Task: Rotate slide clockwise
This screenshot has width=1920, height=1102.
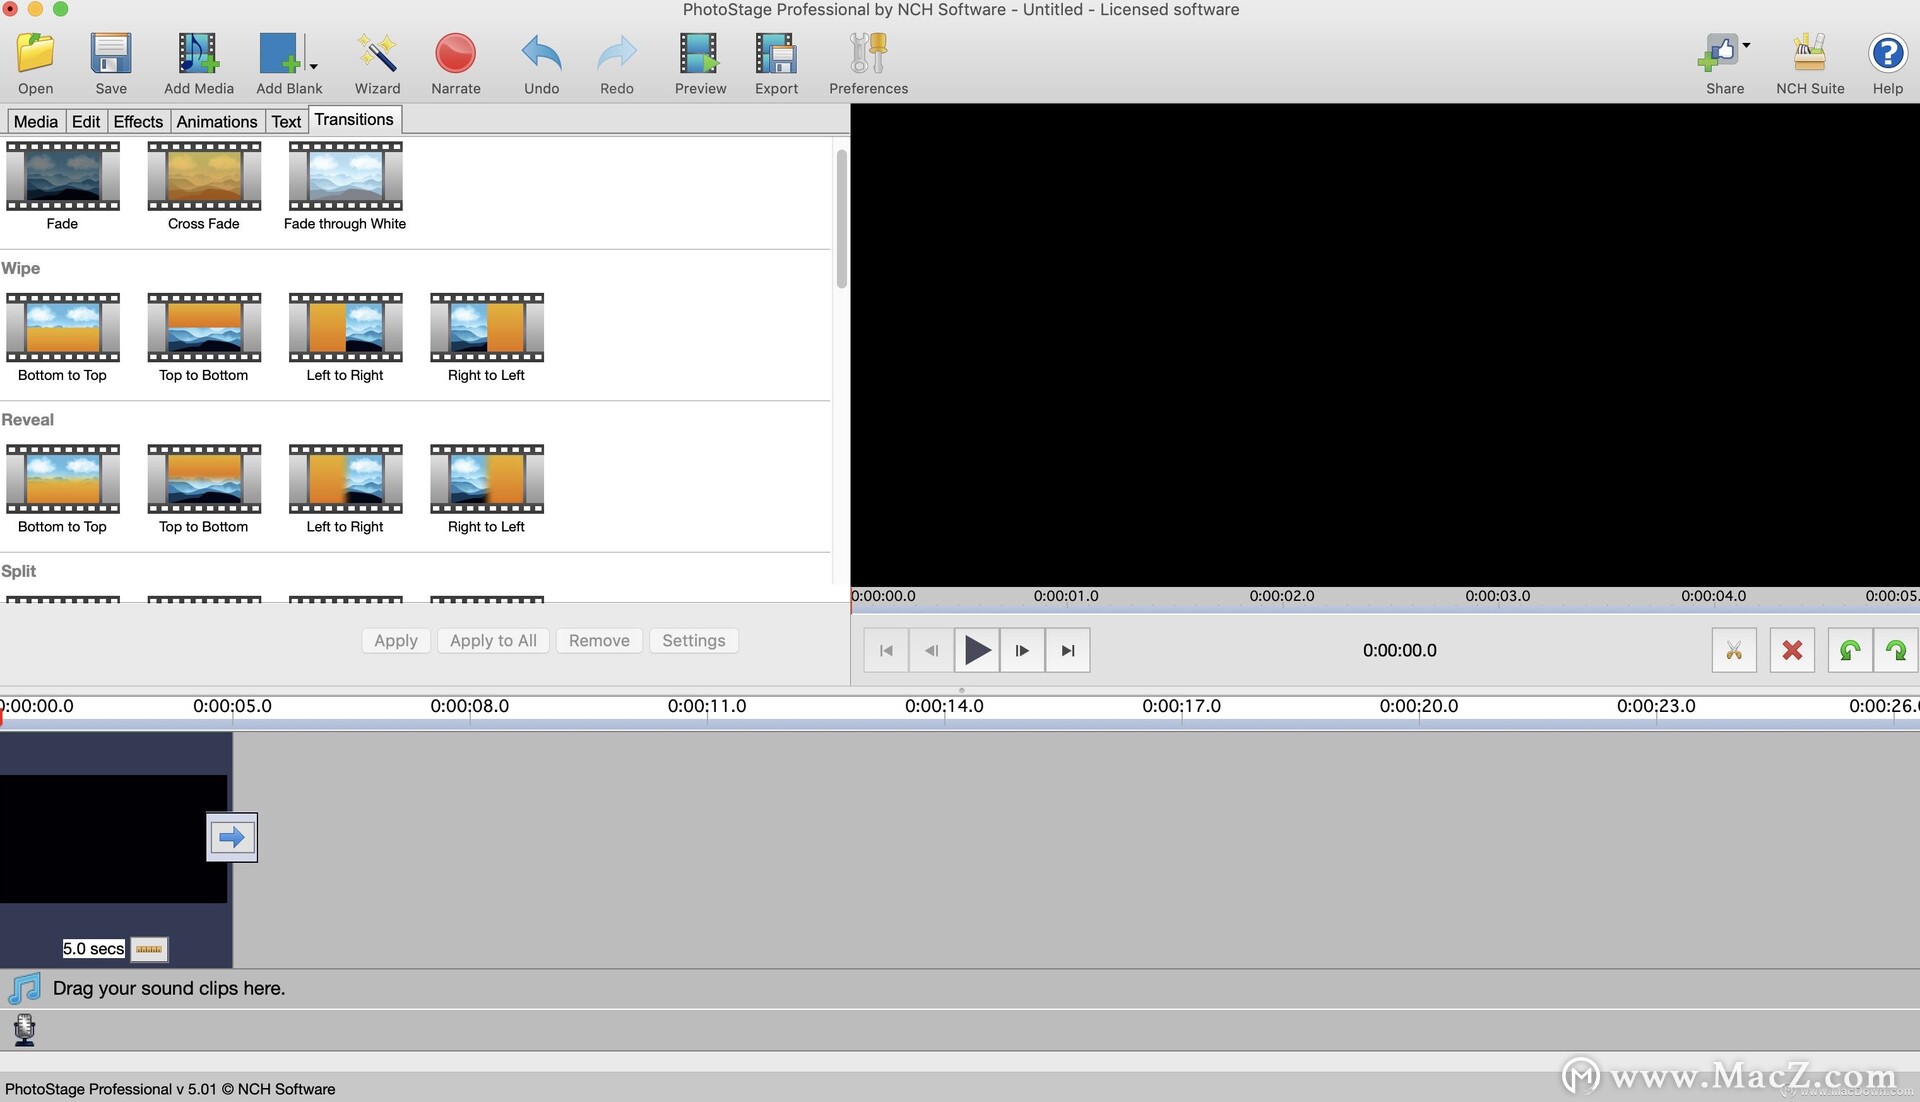Action: (x=1896, y=651)
